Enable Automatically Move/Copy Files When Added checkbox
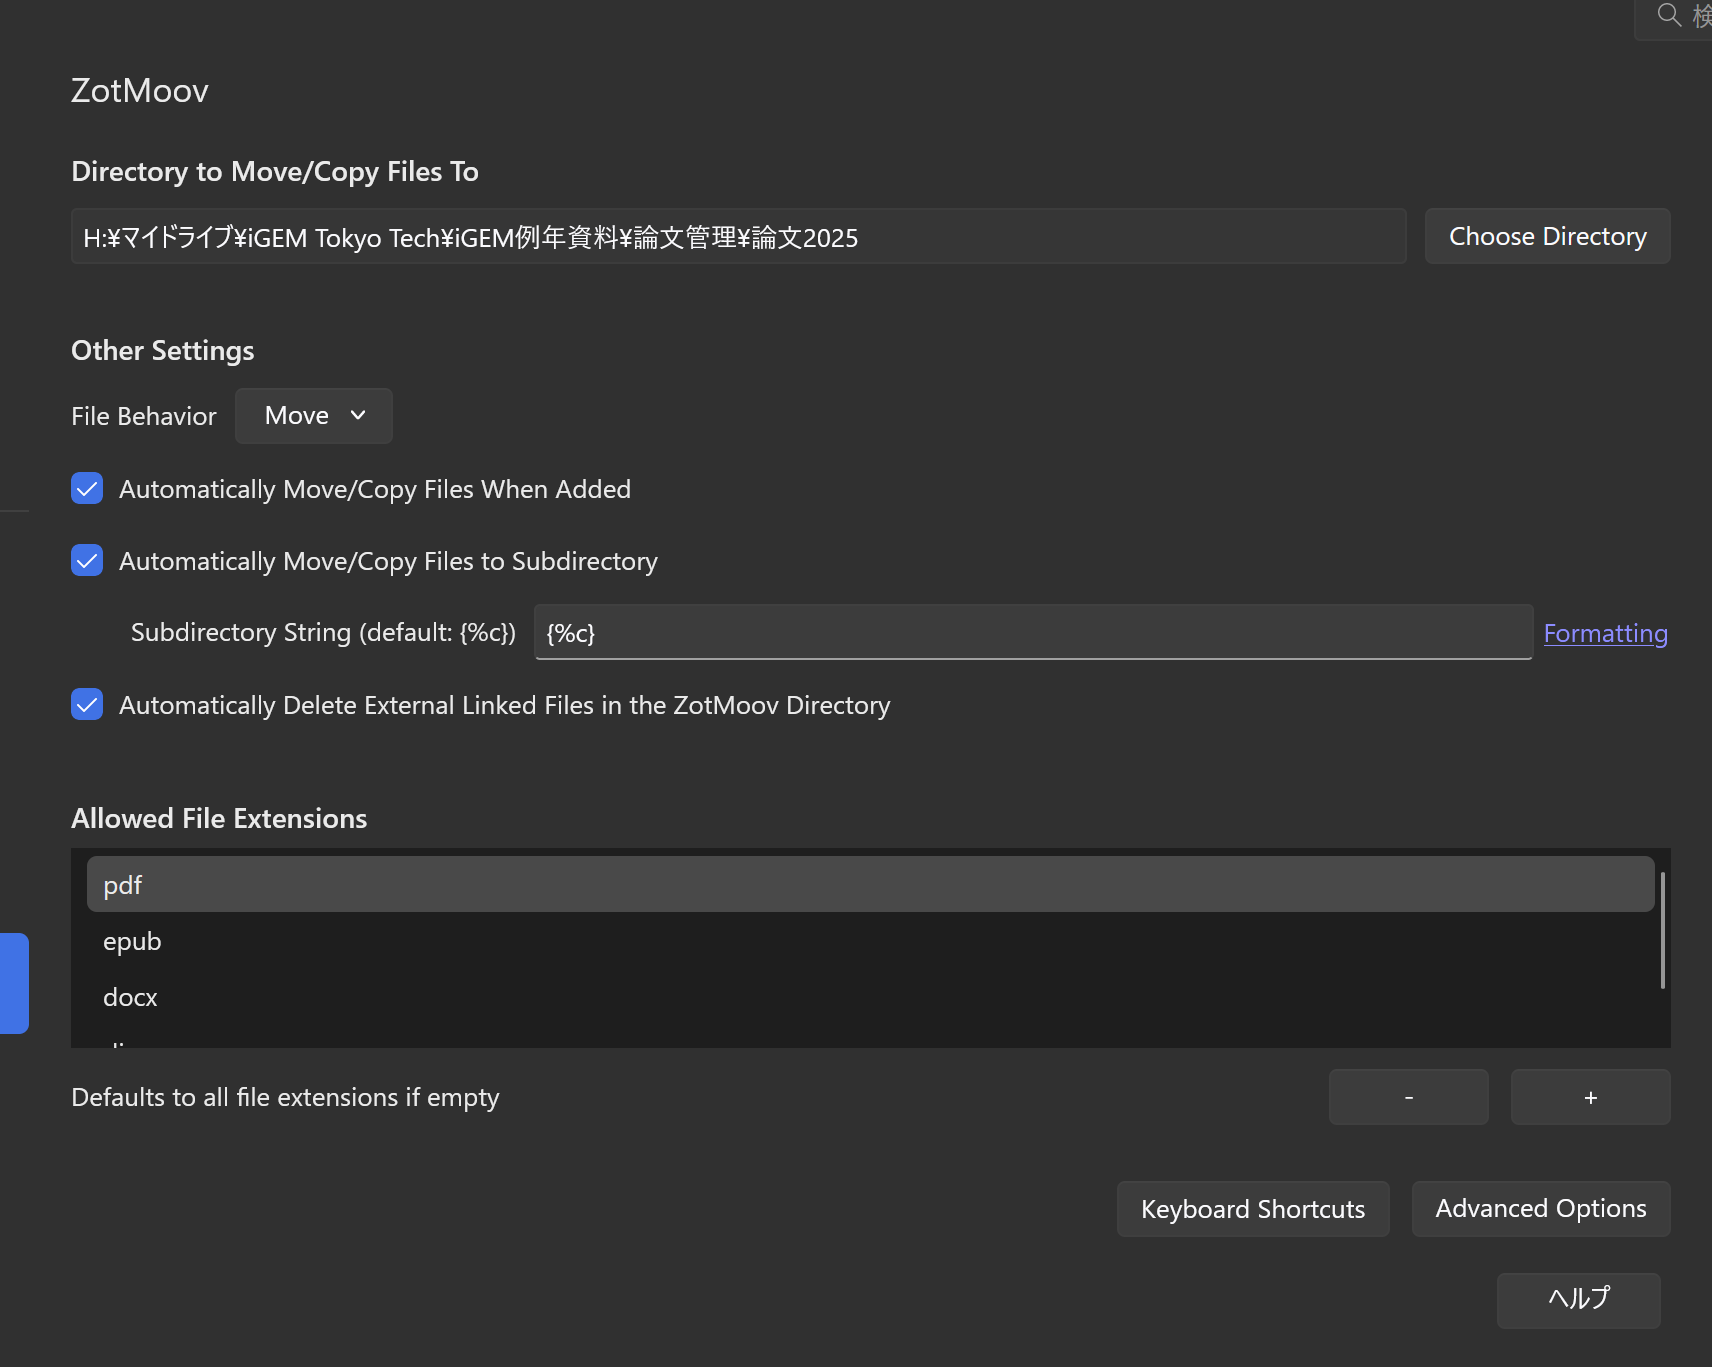 click(87, 489)
